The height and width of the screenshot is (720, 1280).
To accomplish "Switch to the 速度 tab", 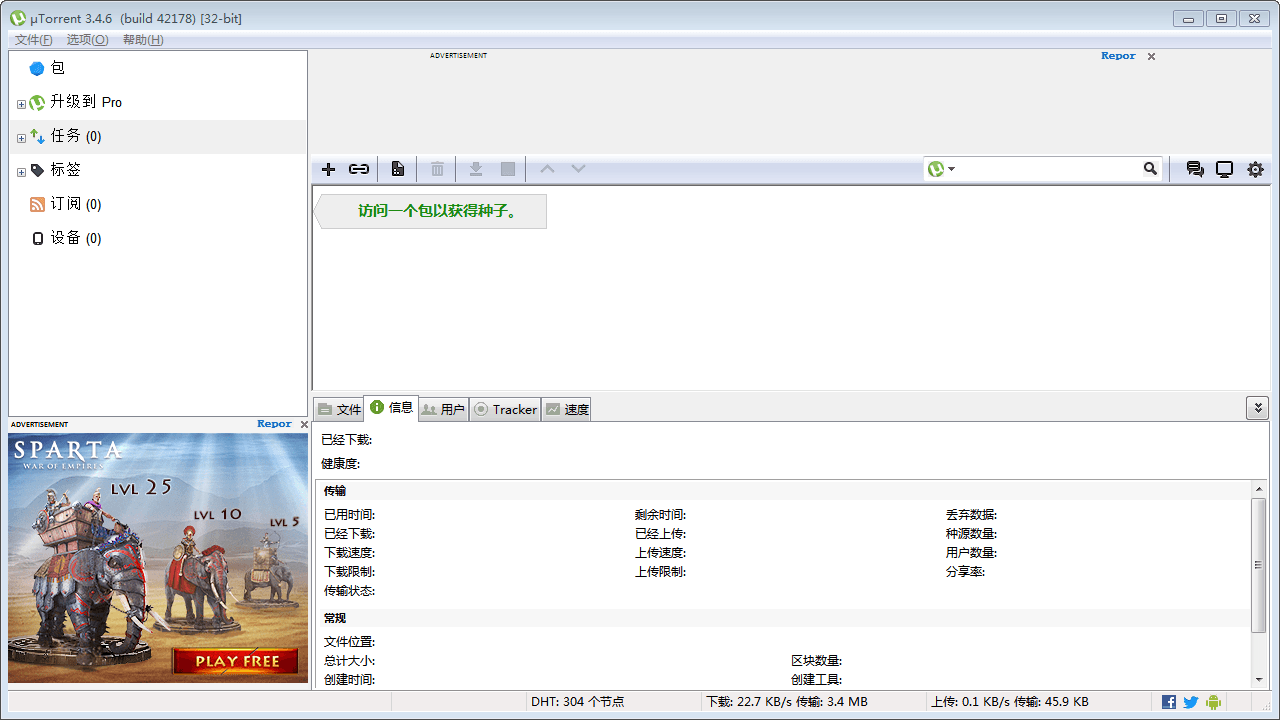I will pos(566,409).
